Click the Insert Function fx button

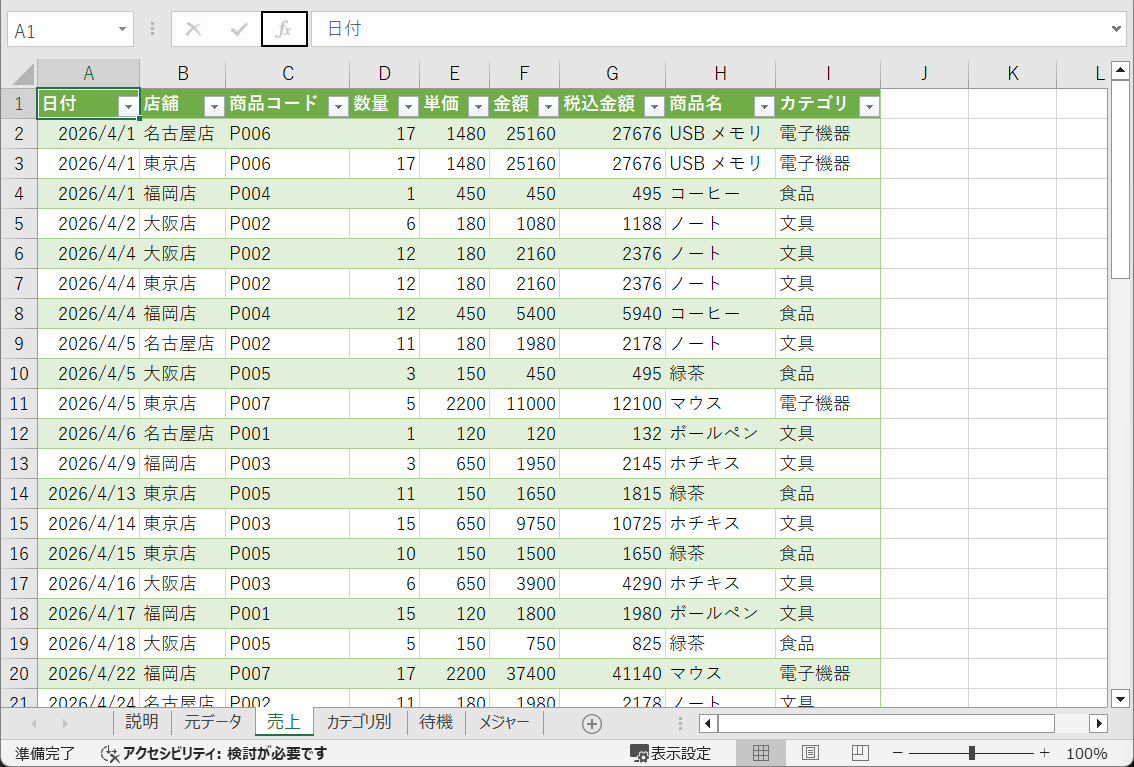[284, 29]
